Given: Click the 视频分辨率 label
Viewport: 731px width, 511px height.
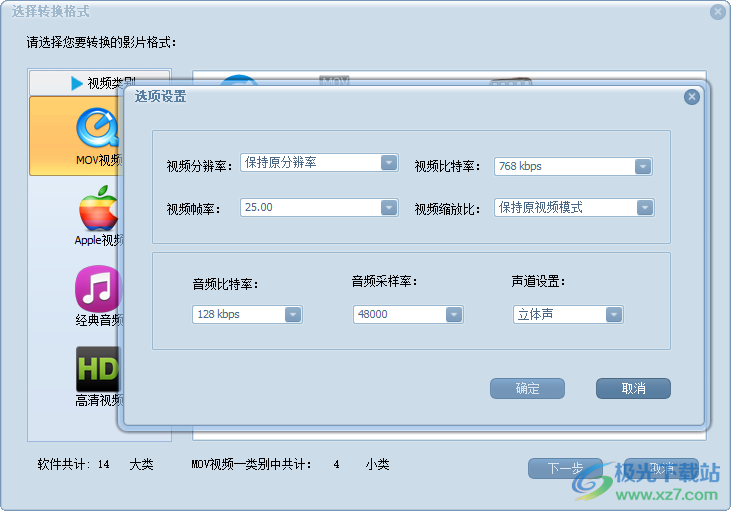Looking at the screenshot, I should pyautogui.click(x=199, y=166).
